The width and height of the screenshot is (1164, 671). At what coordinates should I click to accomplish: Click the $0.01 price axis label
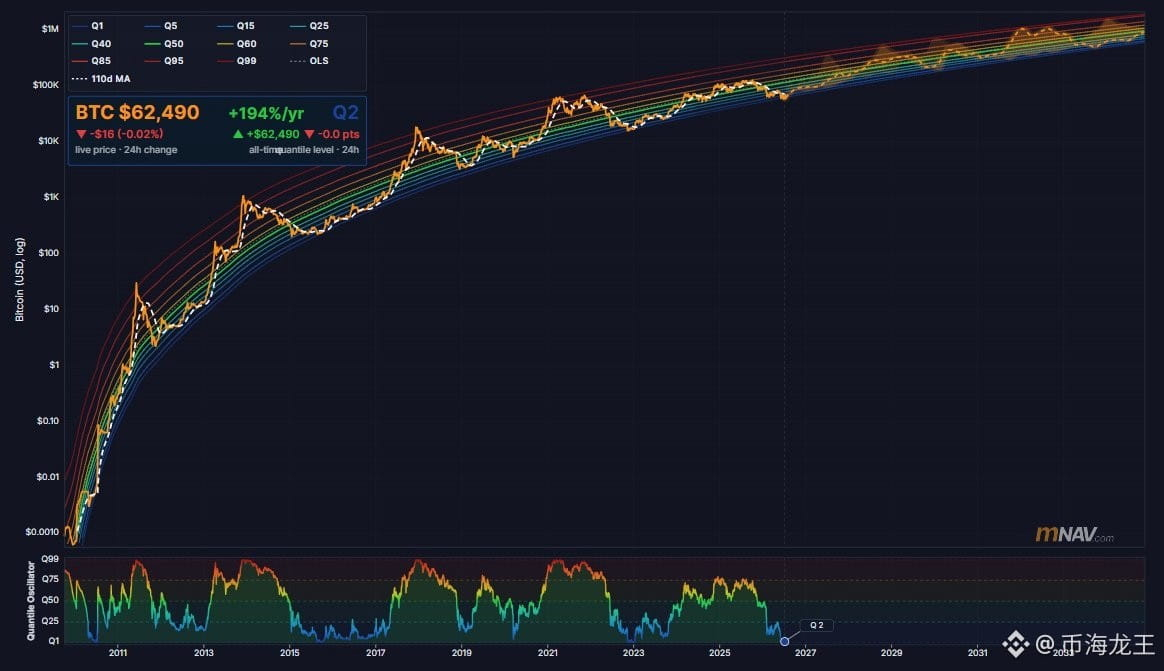click(48, 477)
